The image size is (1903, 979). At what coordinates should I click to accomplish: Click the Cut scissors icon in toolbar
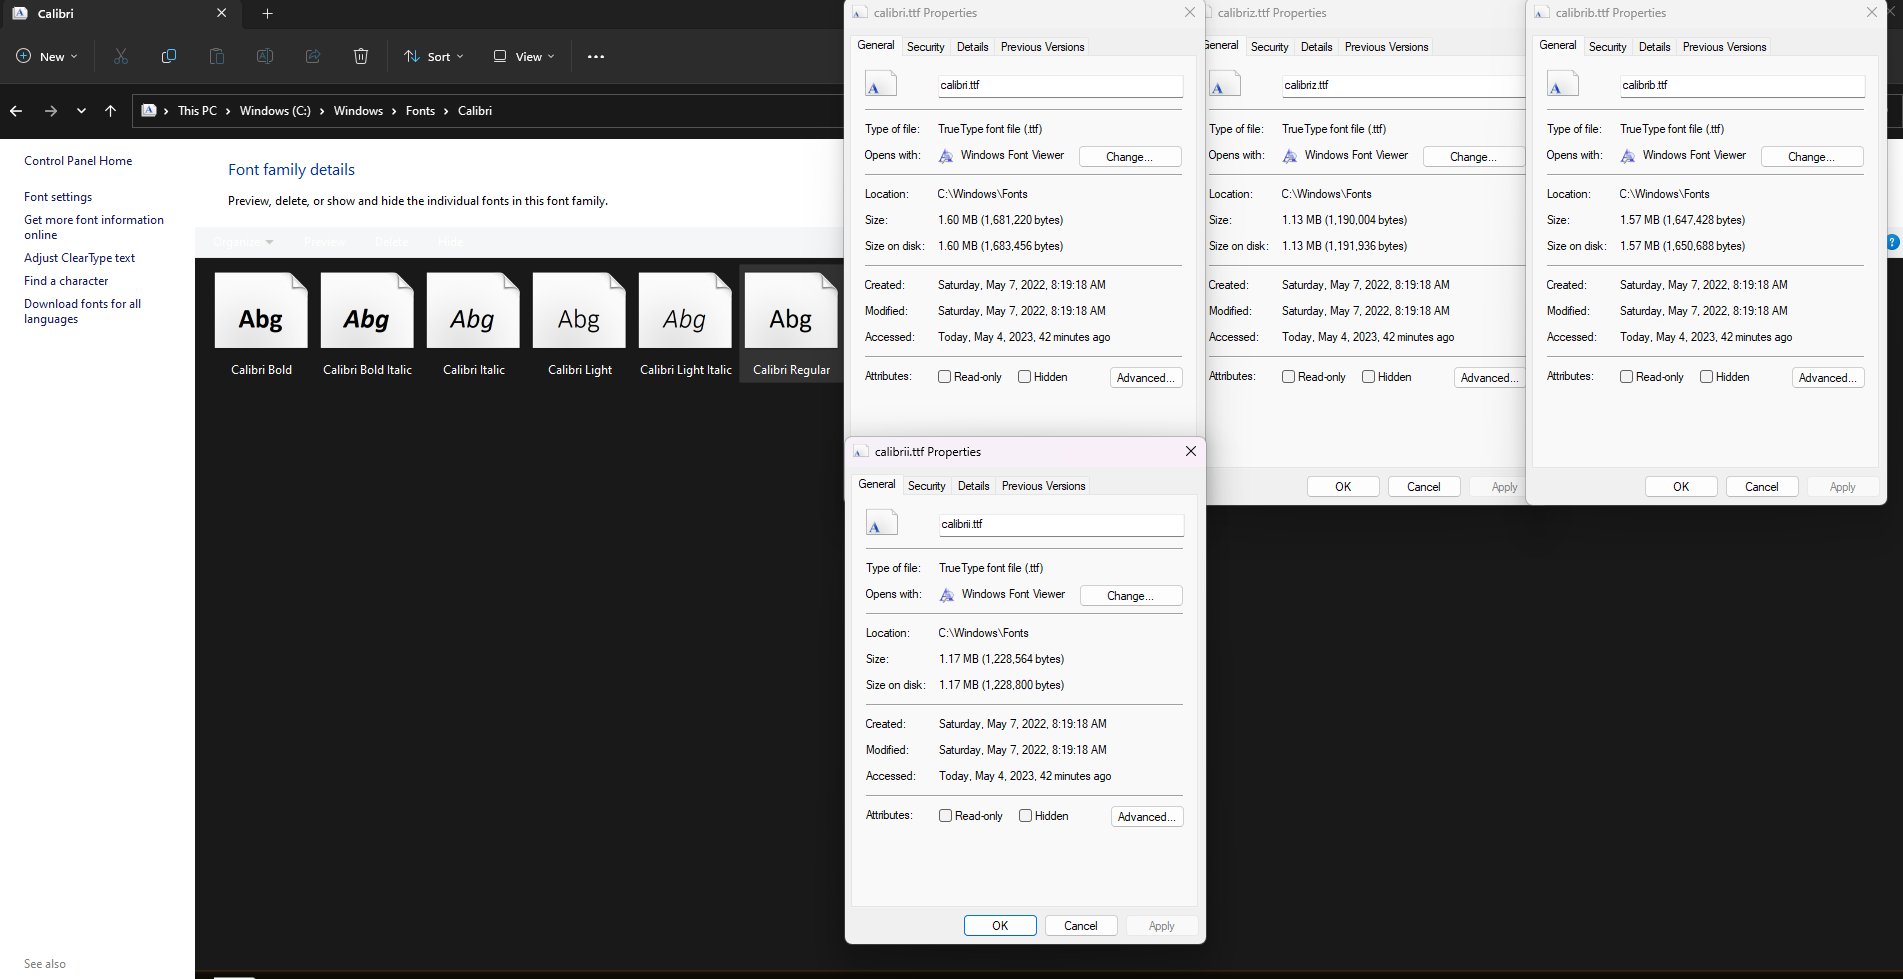[x=121, y=57]
